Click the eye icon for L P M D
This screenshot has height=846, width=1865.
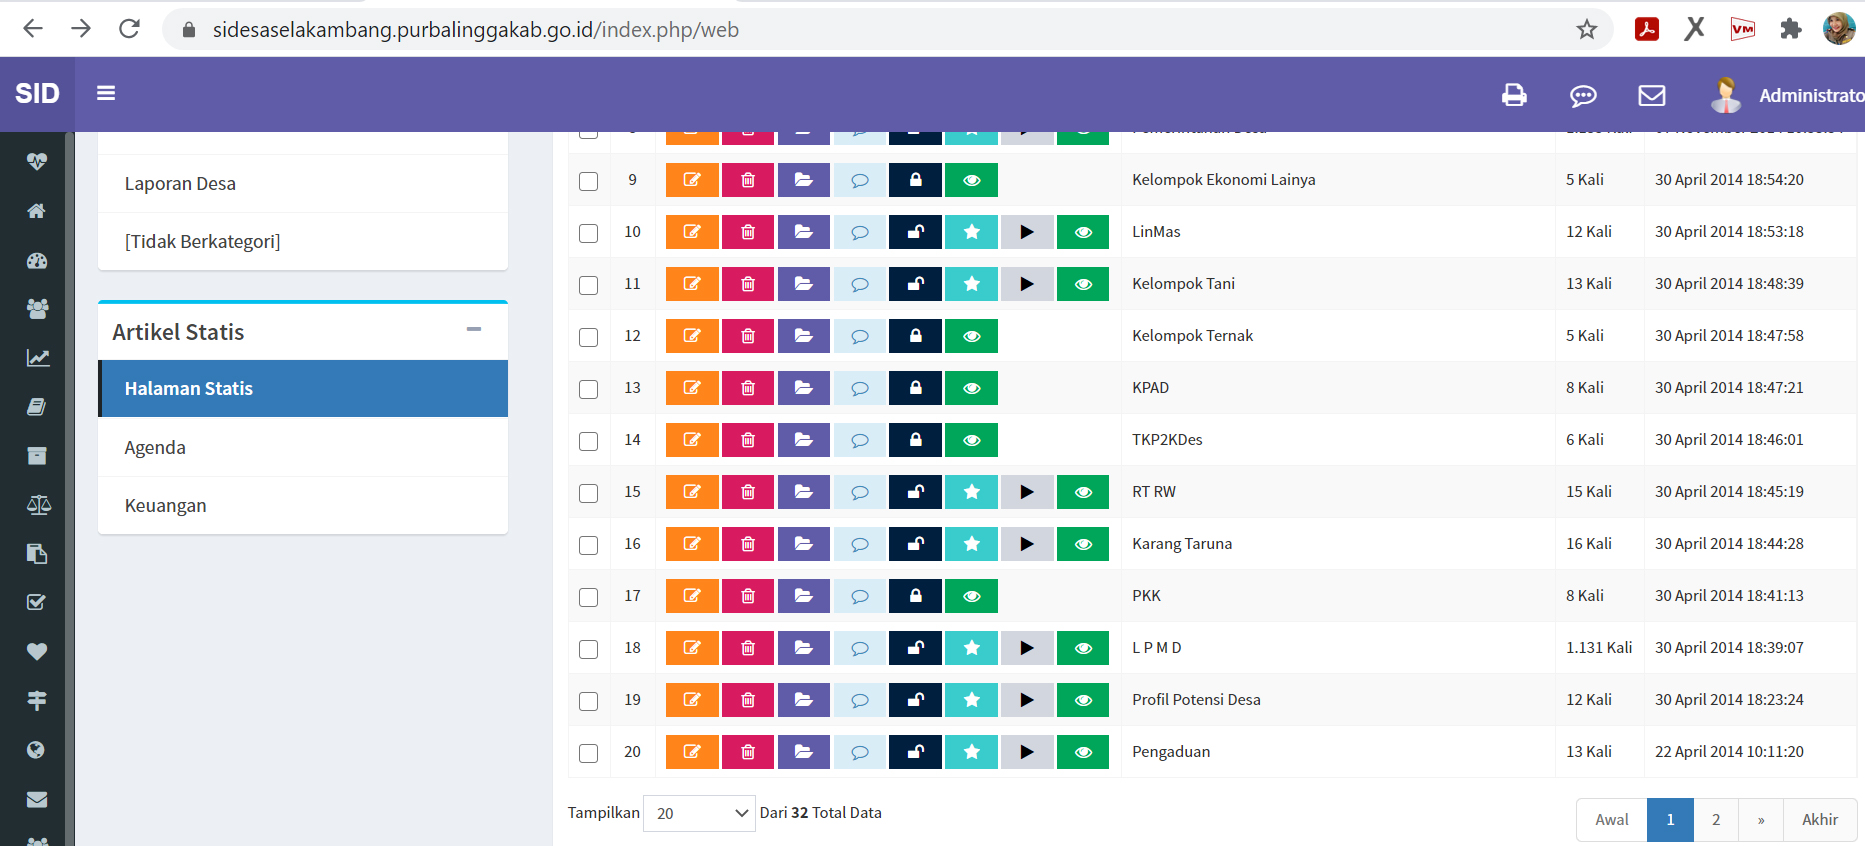coord(1083,648)
